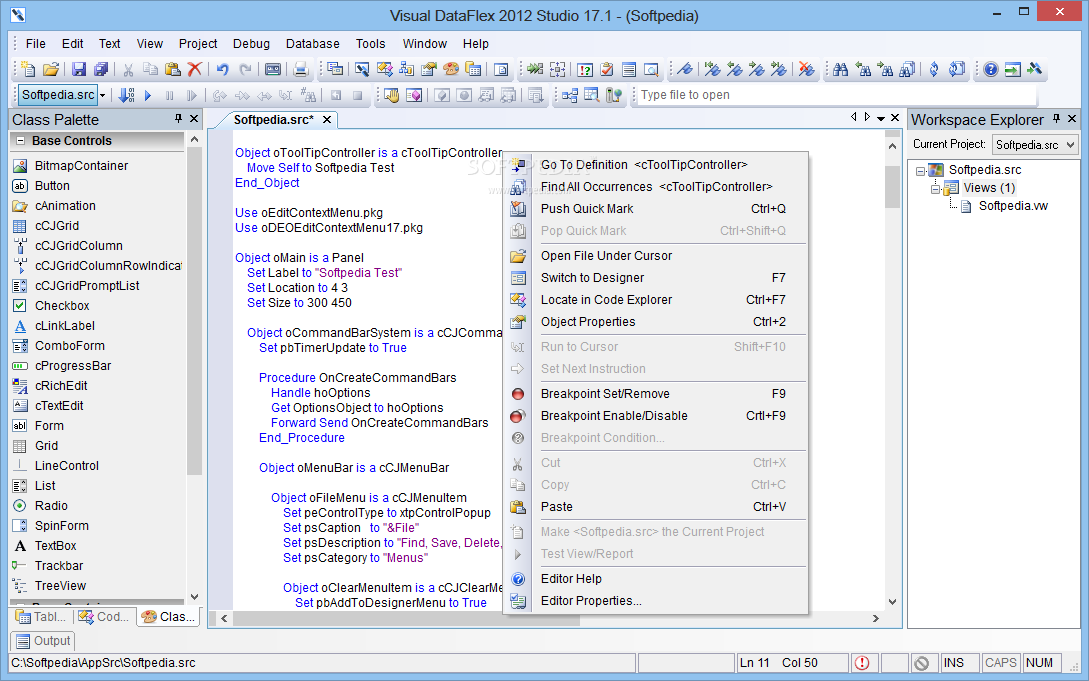Collapse the Views (1) tree node
The height and width of the screenshot is (681, 1089).
935,188
